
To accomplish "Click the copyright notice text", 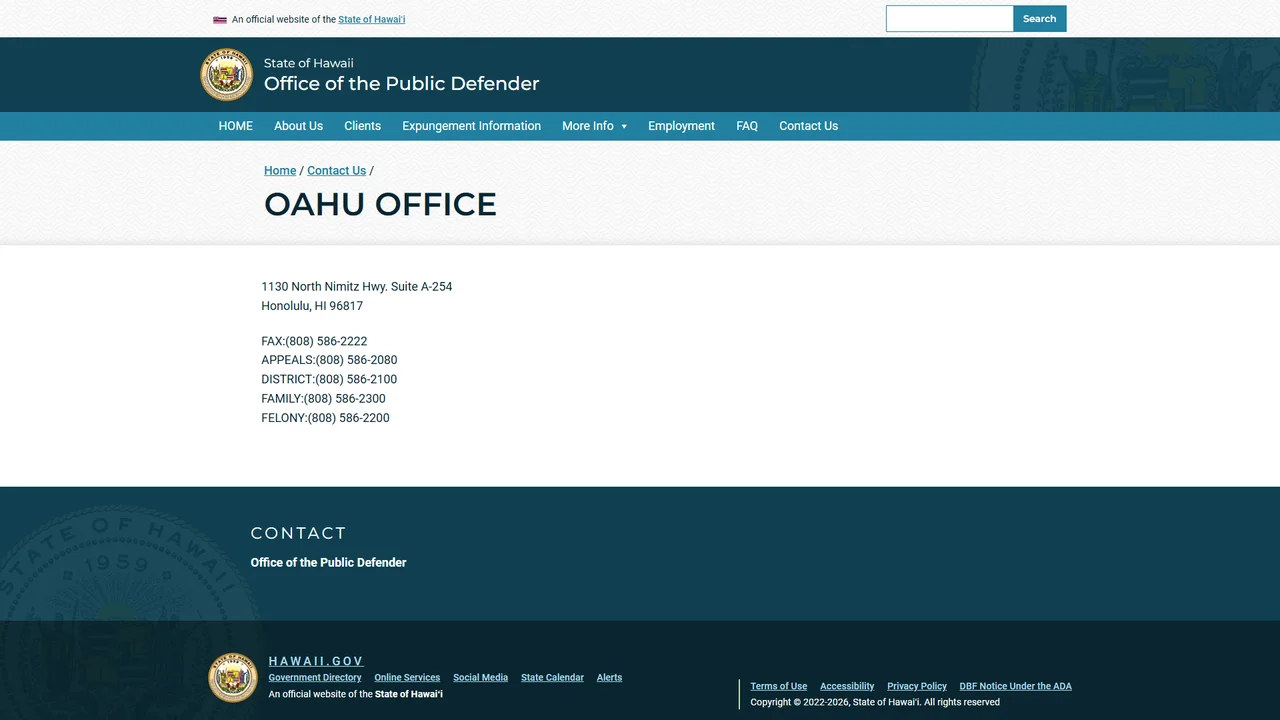I will [875, 703].
